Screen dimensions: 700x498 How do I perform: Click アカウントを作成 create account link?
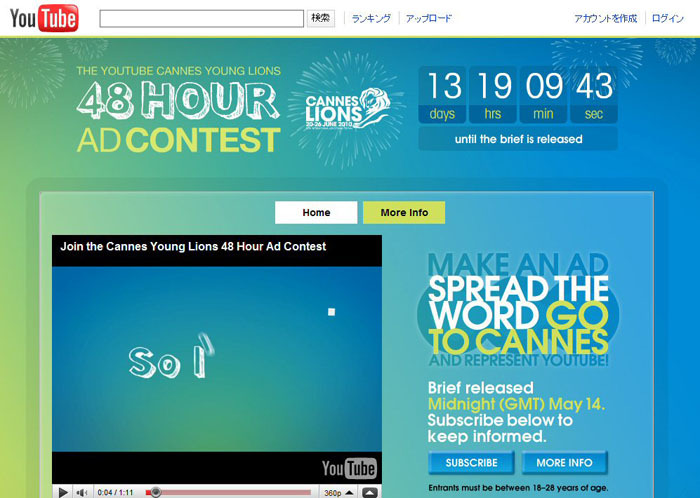(x=605, y=18)
